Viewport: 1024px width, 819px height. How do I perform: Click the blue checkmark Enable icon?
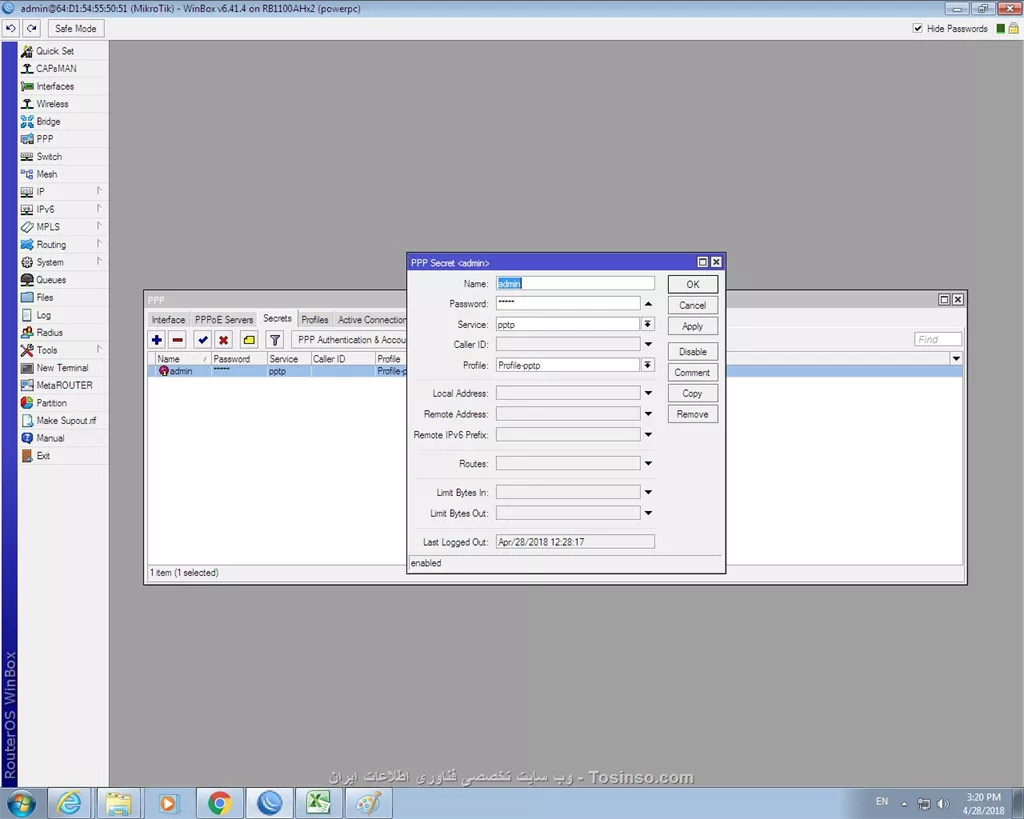202,340
